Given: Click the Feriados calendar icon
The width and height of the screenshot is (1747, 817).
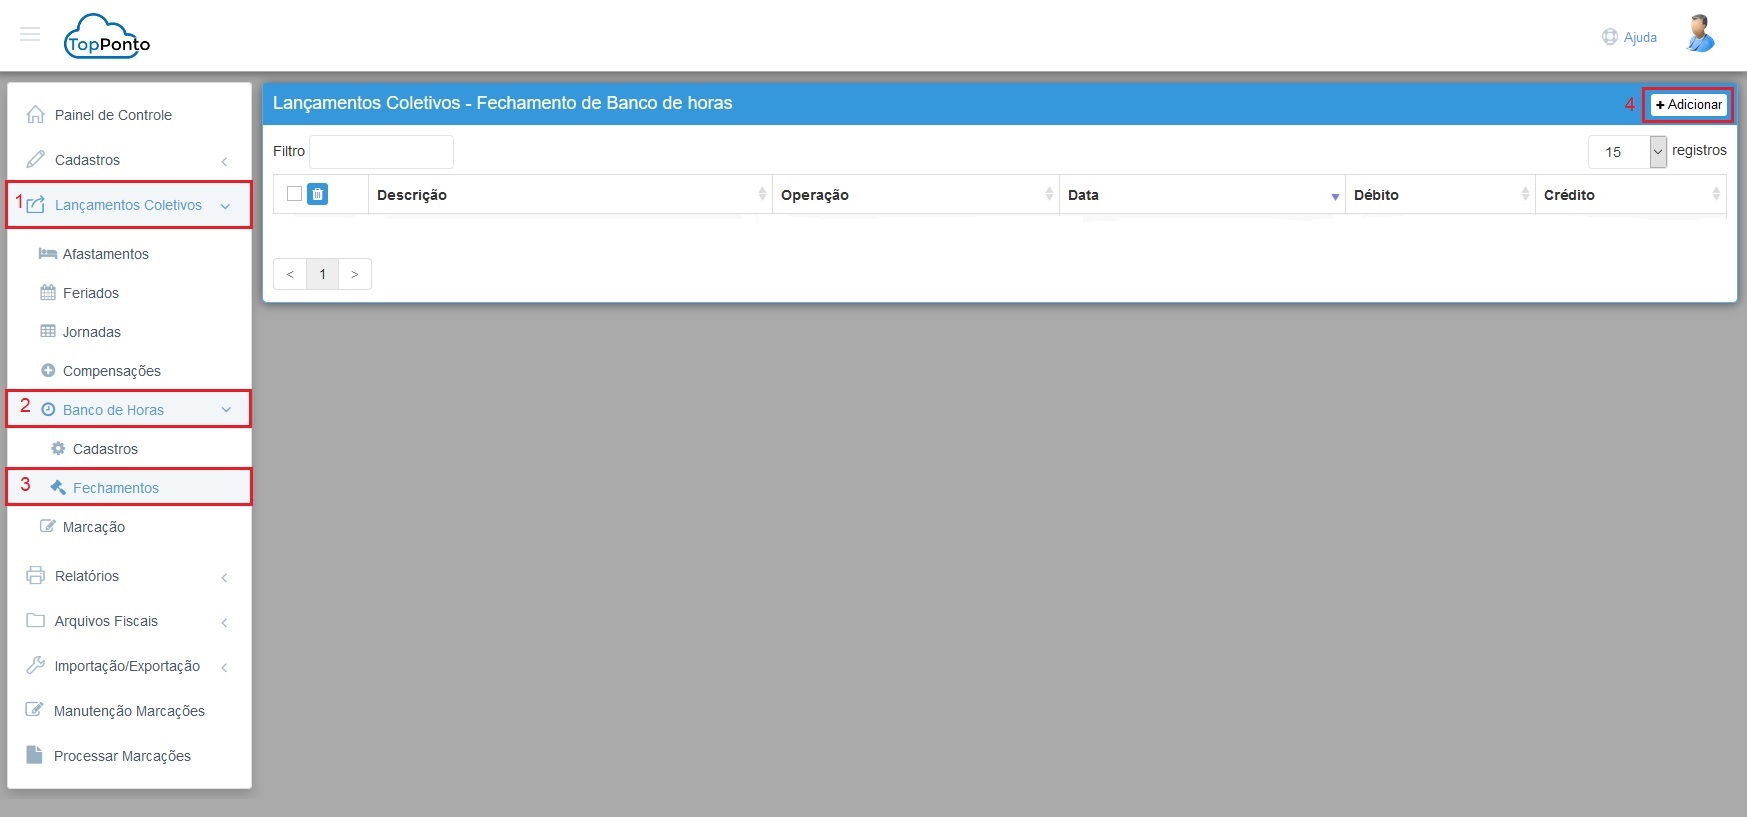Looking at the screenshot, I should (48, 293).
